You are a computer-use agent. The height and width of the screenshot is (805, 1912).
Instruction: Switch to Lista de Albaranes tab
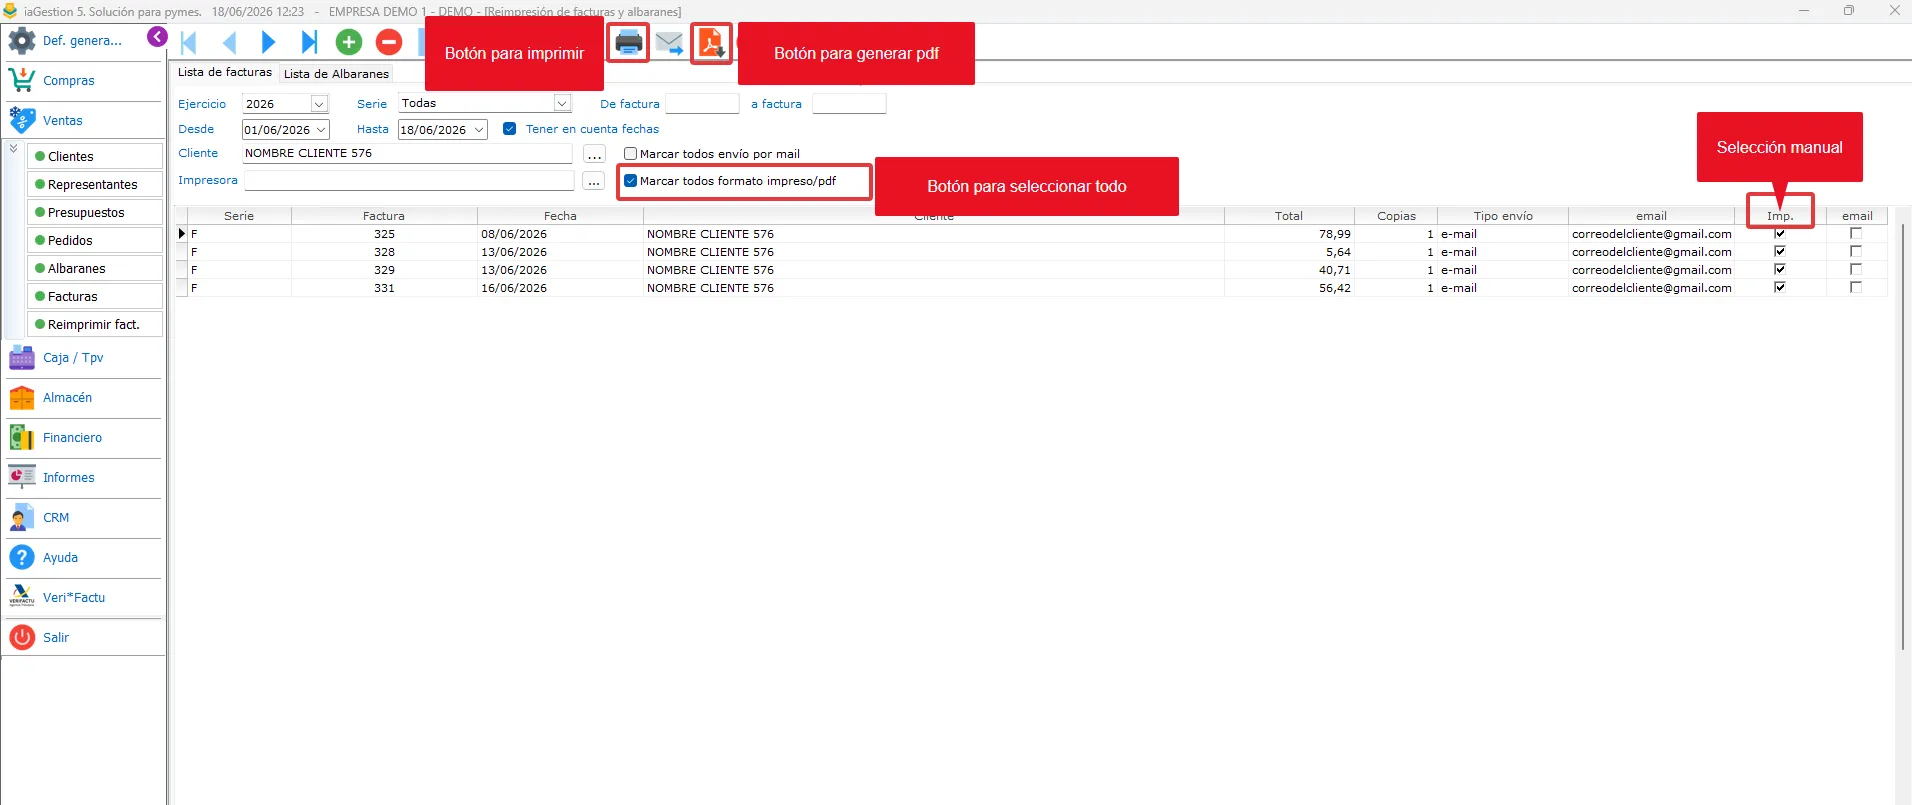(336, 74)
